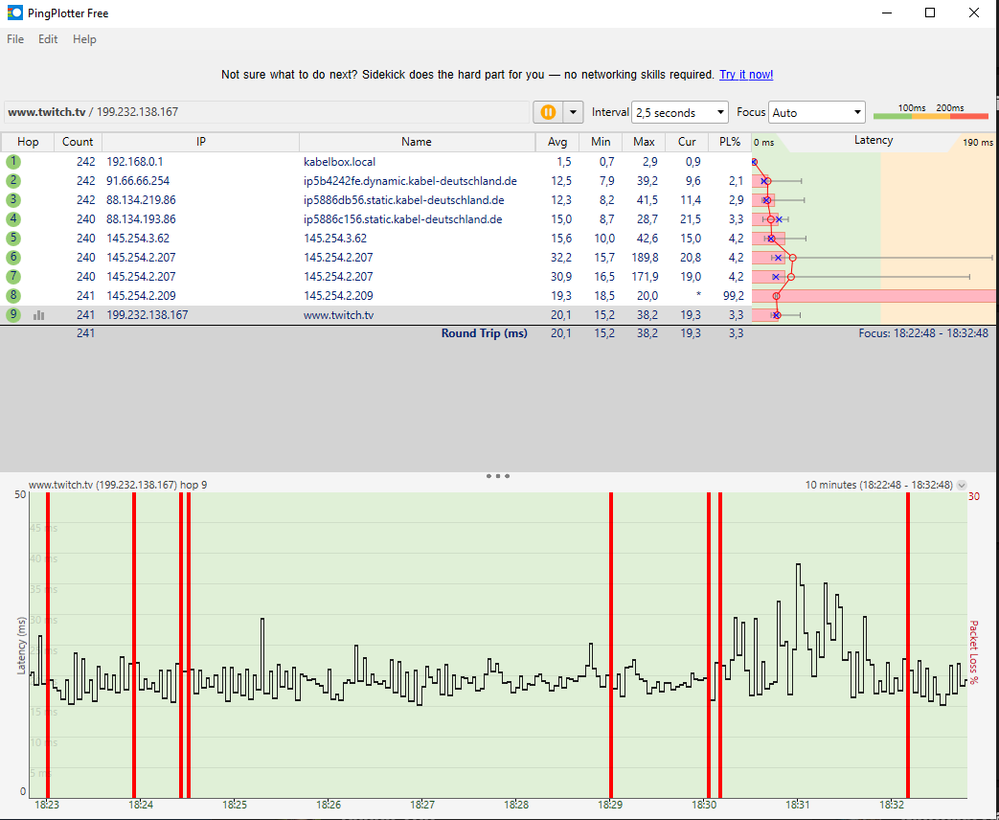Open the dropdown arrow beside the pause button
Screen dimensions: 999x820
[573, 112]
